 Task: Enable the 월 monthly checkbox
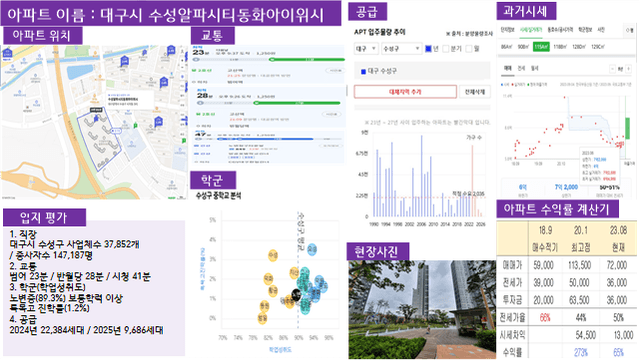click(469, 49)
